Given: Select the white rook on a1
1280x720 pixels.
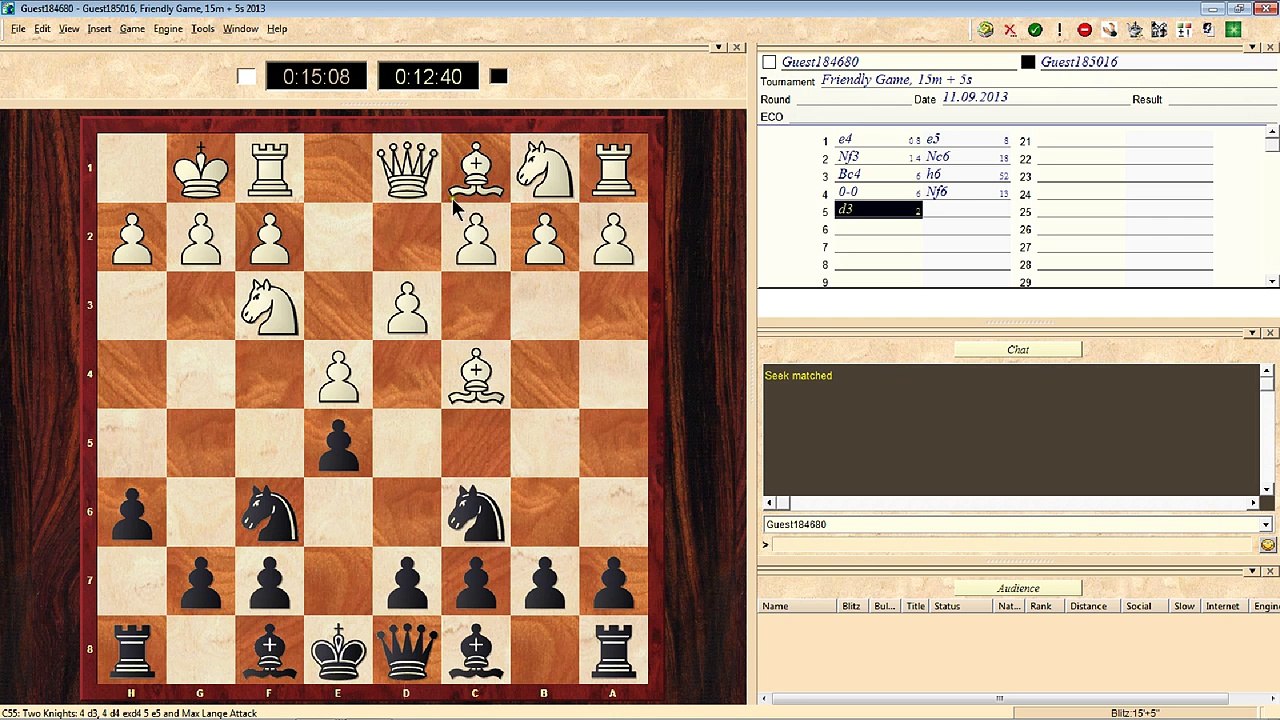Looking at the screenshot, I should pos(613,168).
